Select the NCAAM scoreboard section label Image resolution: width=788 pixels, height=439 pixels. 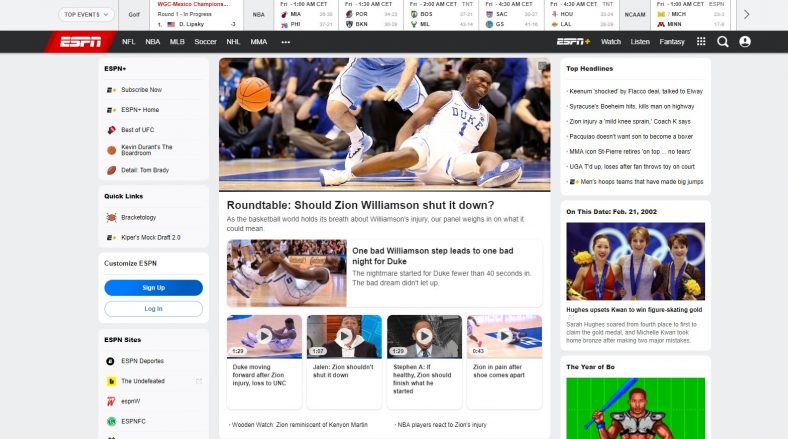[635, 15]
